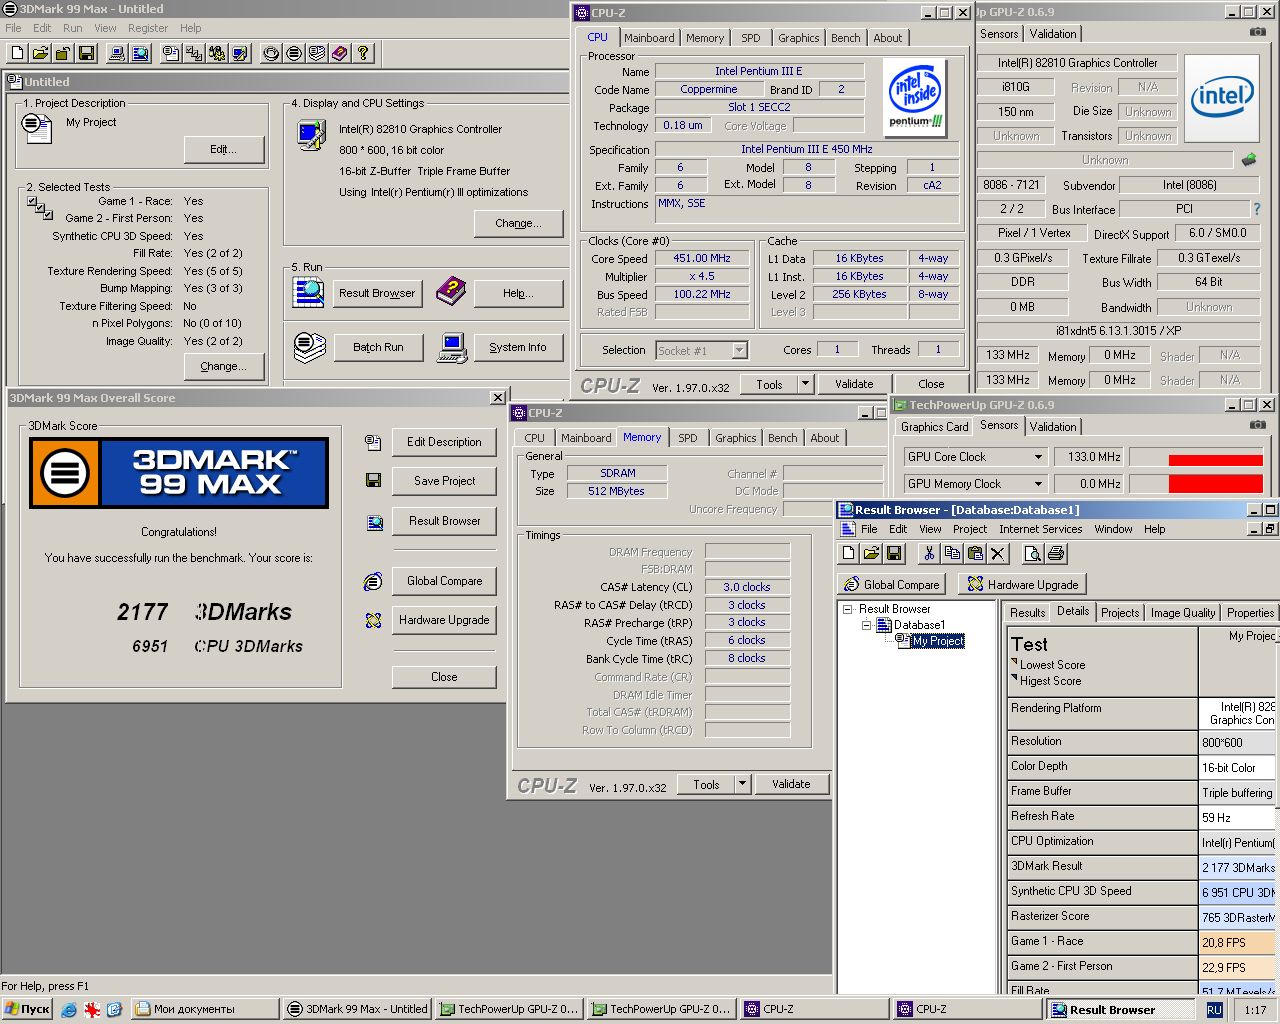Open Image Quality tab in Result Browser

coord(1183,613)
